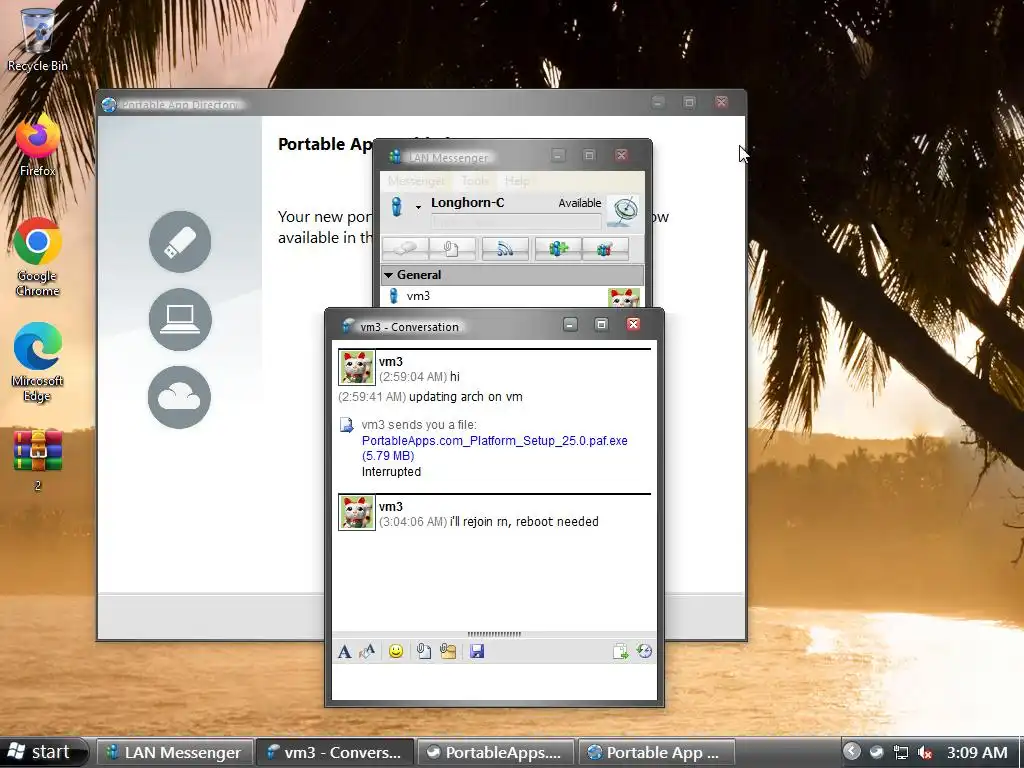Image resolution: width=1024 pixels, height=768 pixels.
Task: Click the broadcast message button
Action: 505,248
